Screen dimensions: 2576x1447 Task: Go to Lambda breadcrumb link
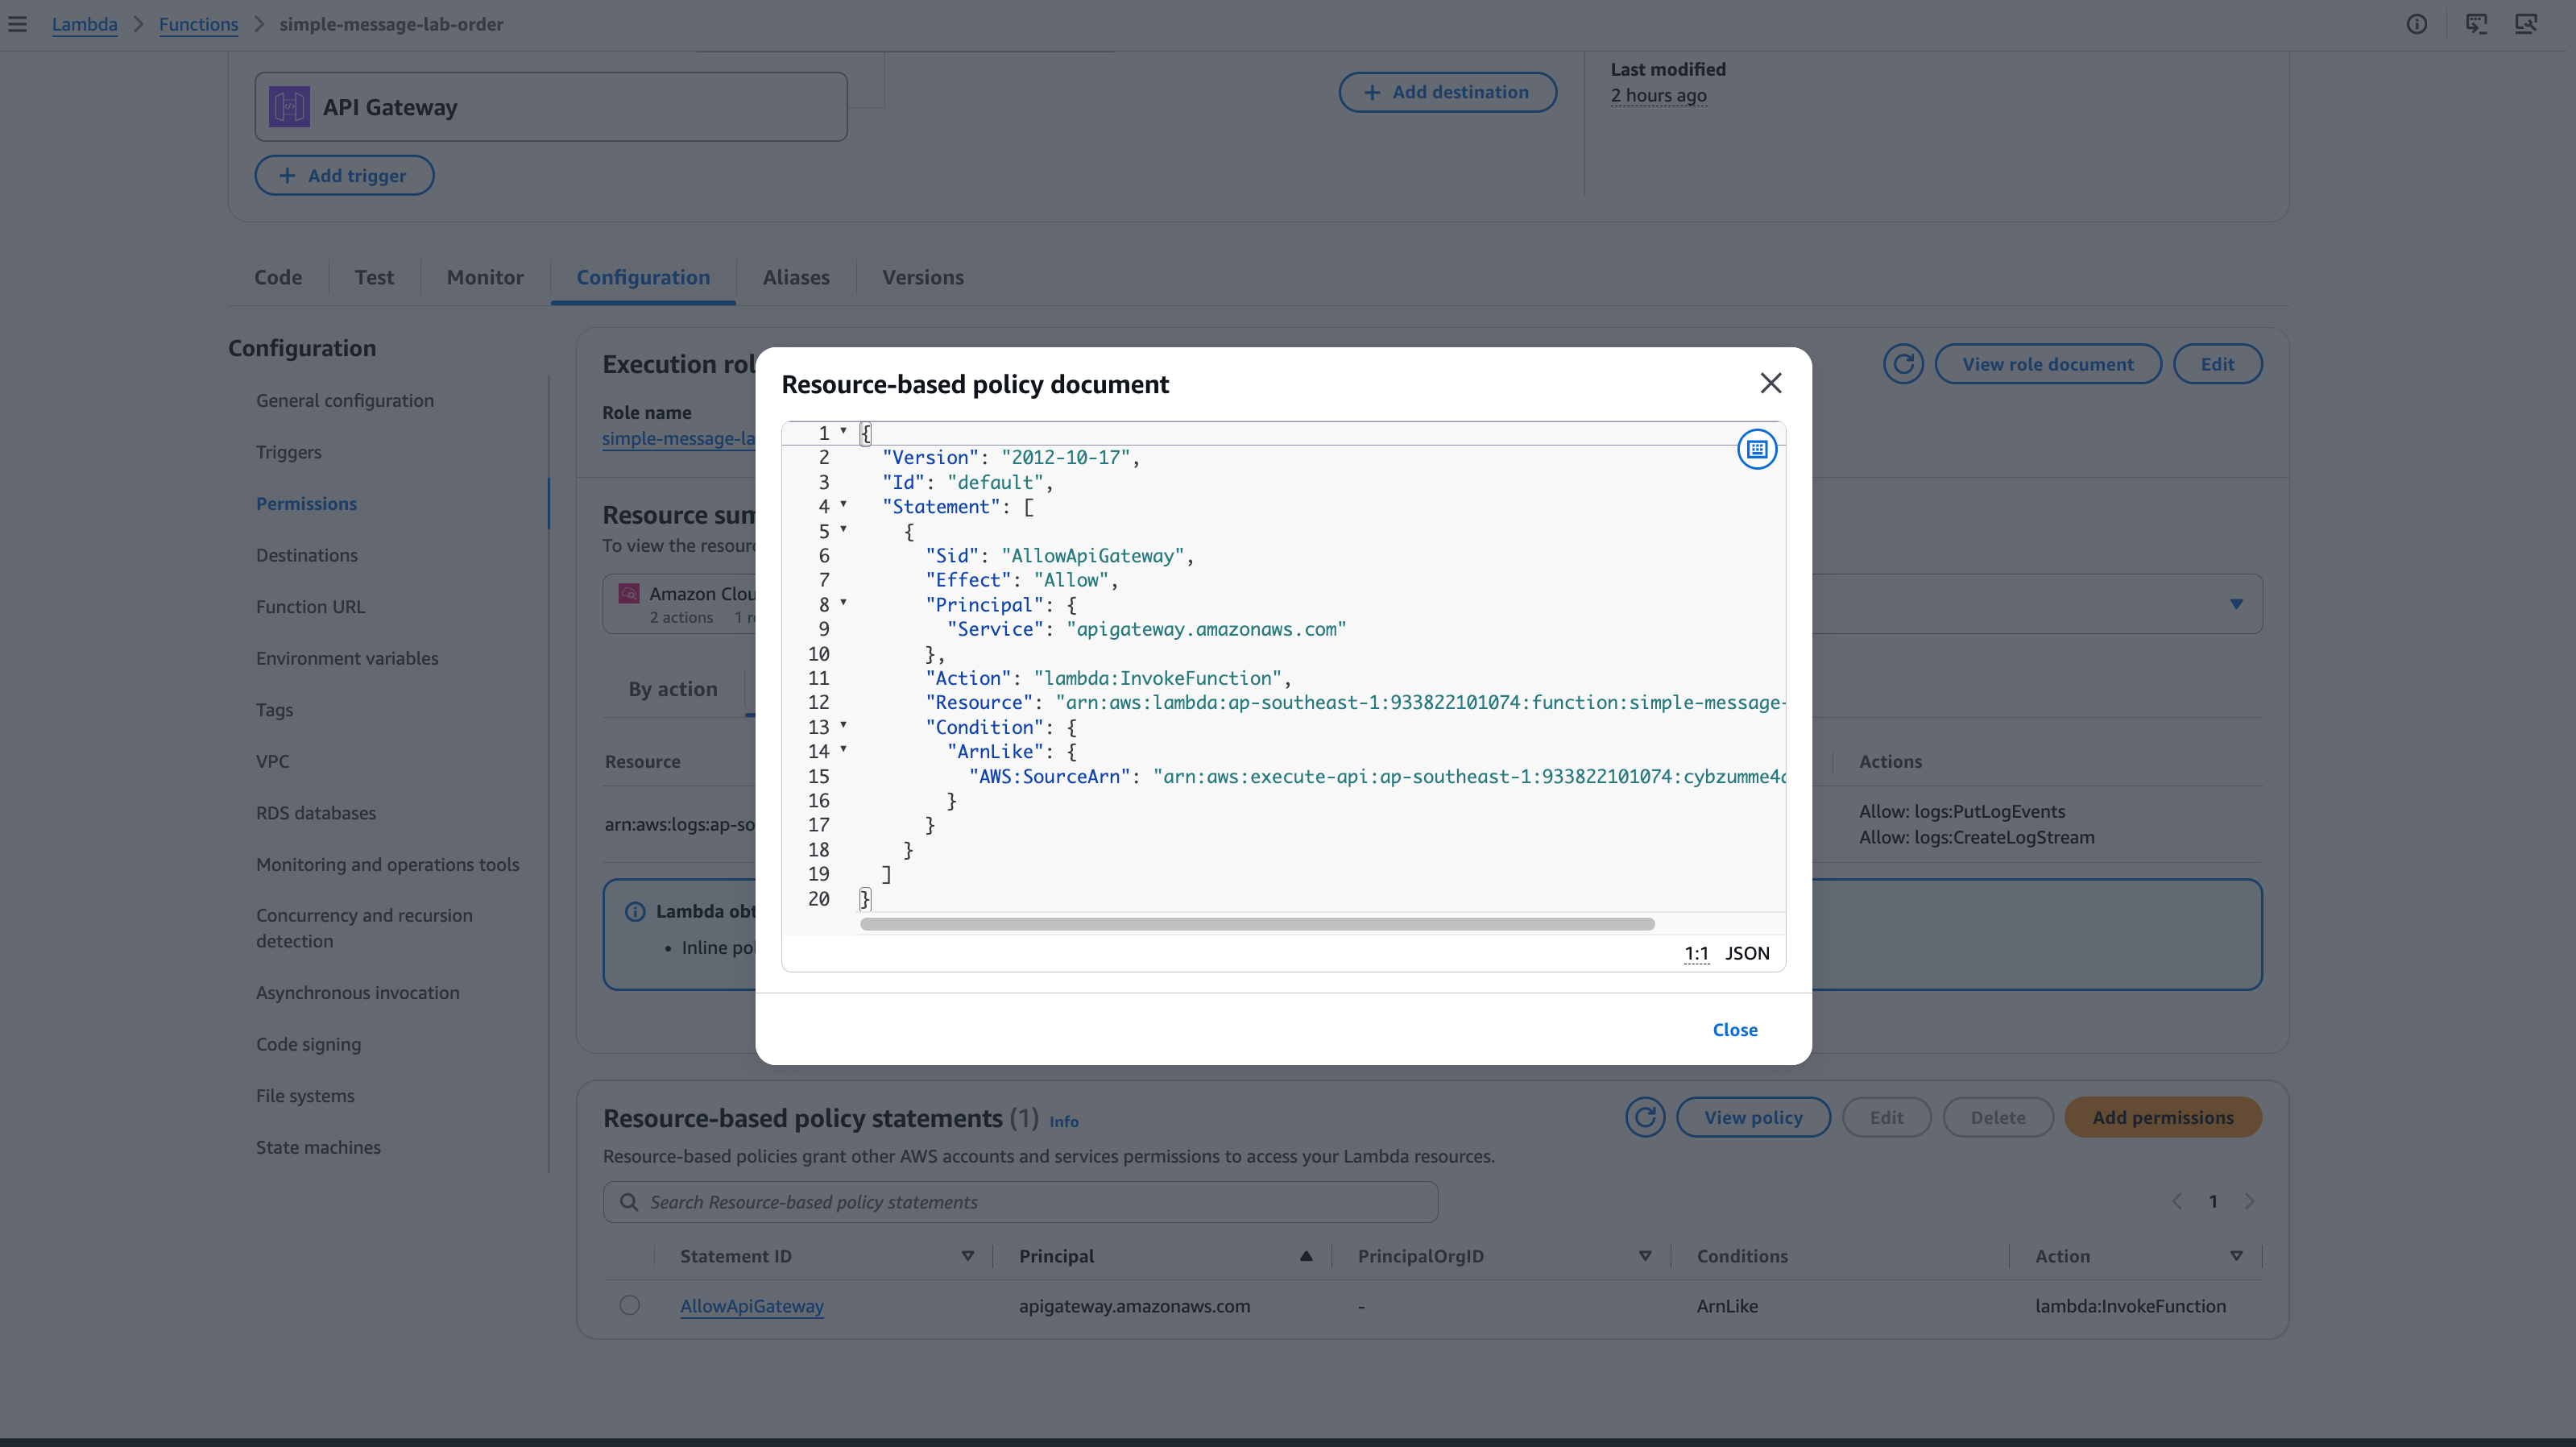tap(84, 24)
